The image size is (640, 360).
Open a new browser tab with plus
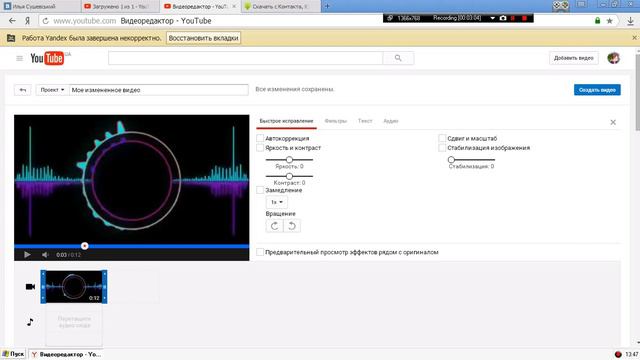coord(327,6)
